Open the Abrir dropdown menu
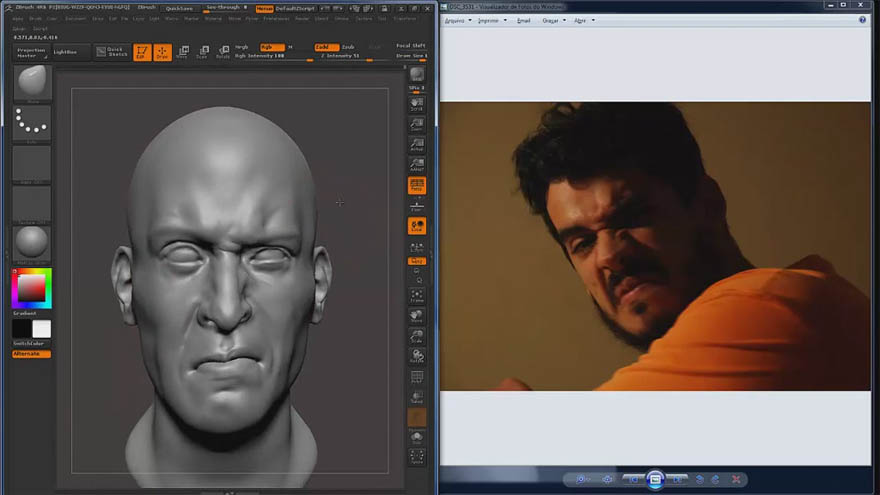880x495 pixels. [584, 21]
